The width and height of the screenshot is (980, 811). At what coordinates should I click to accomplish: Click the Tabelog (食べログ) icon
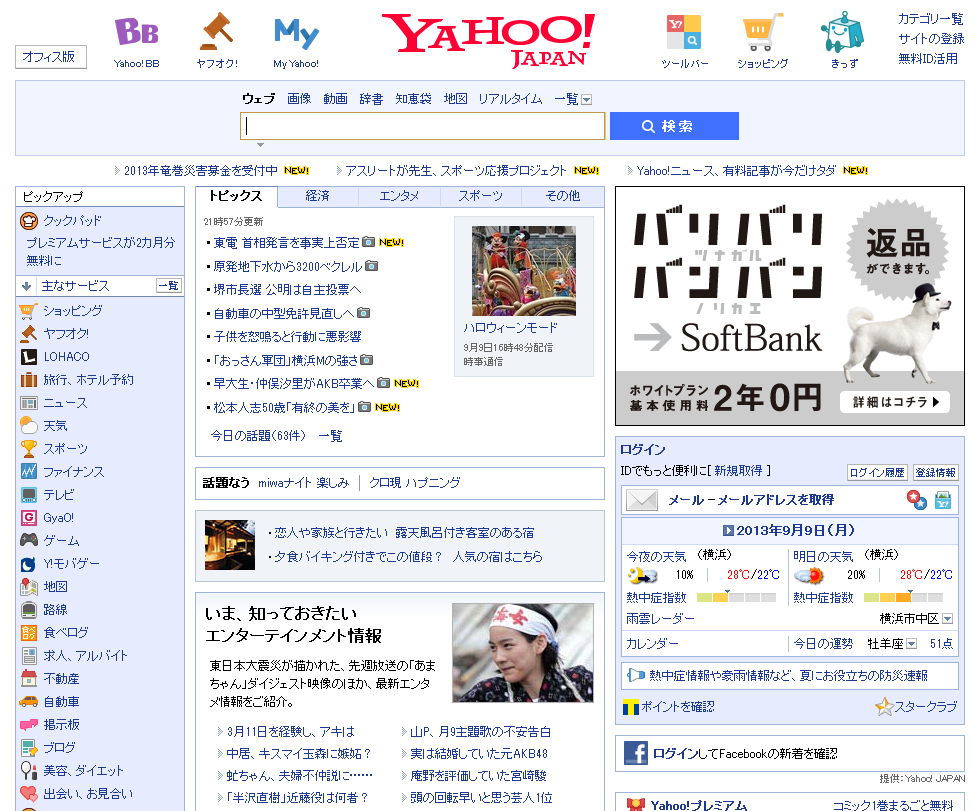tap(29, 633)
